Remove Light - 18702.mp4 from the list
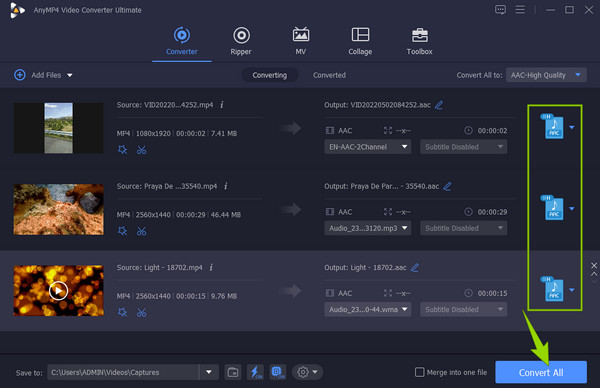600x388 pixels. [x=594, y=265]
